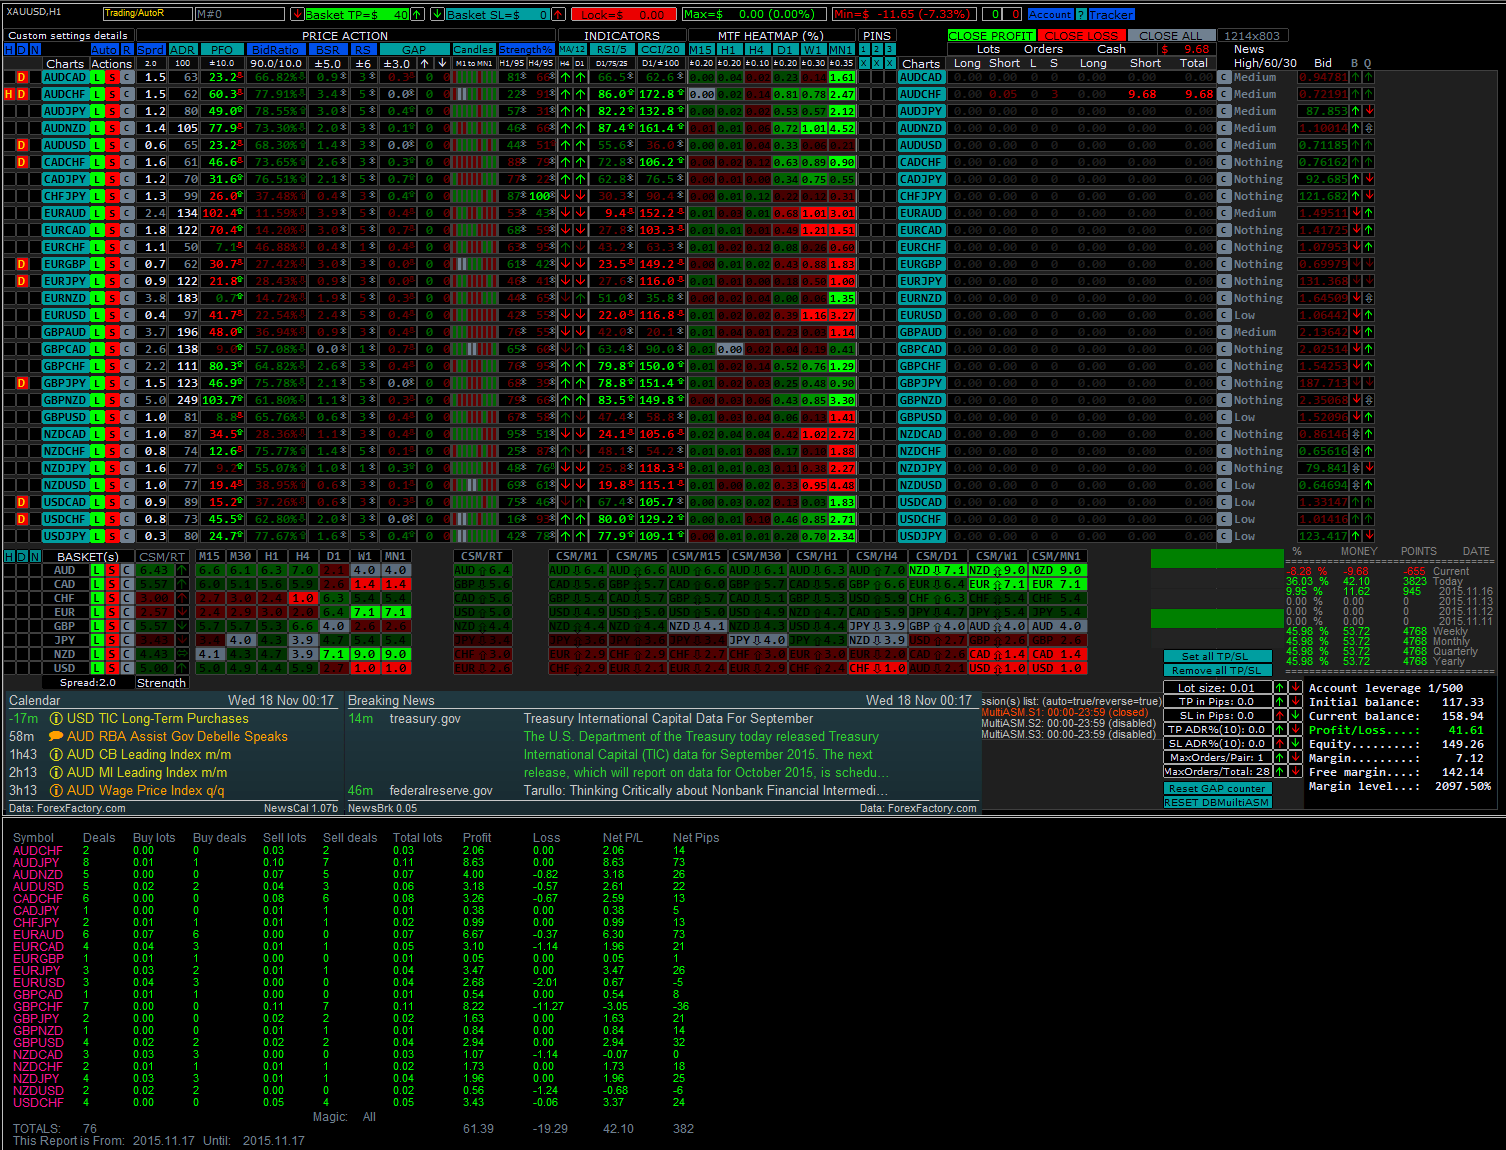The width and height of the screenshot is (1506, 1150).
Task: Decrease SL ADR%(10) with down arrow
Action: coord(1295,744)
